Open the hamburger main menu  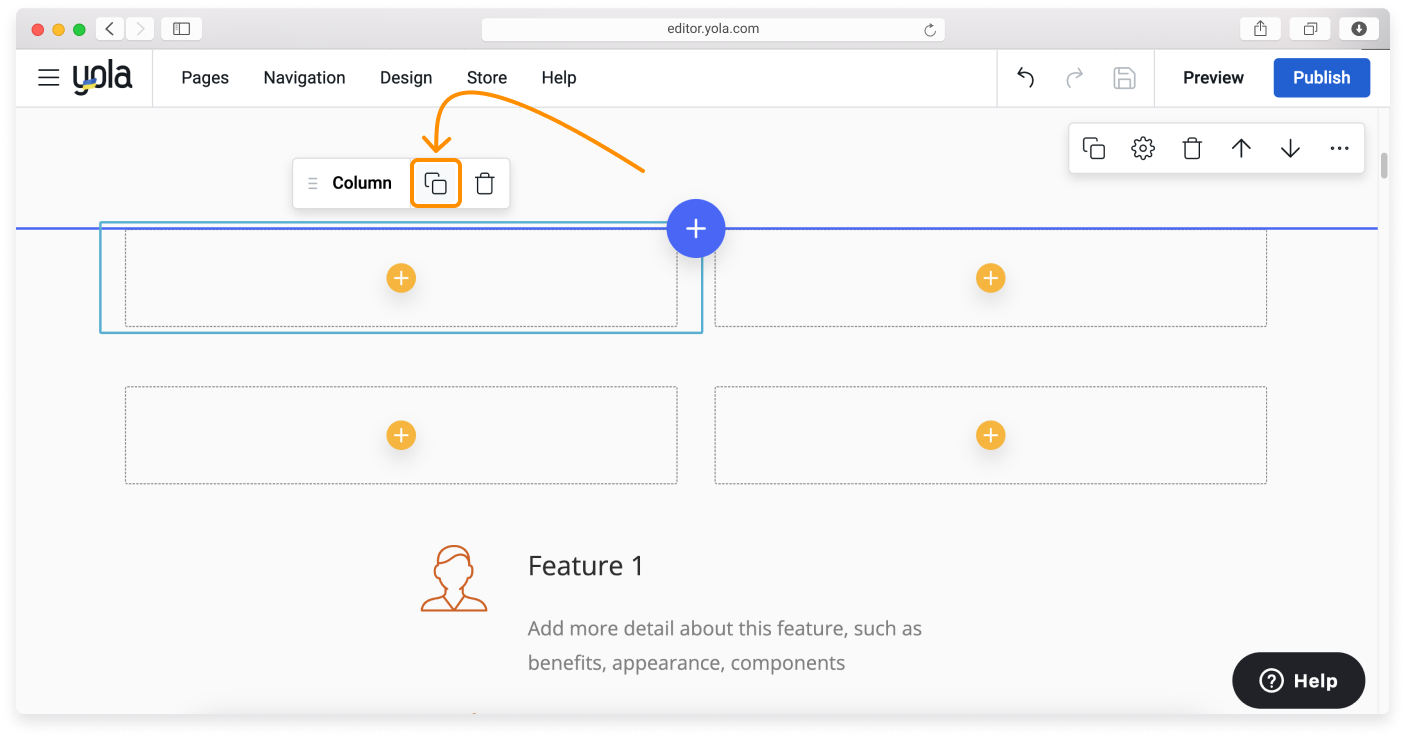tap(49, 78)
